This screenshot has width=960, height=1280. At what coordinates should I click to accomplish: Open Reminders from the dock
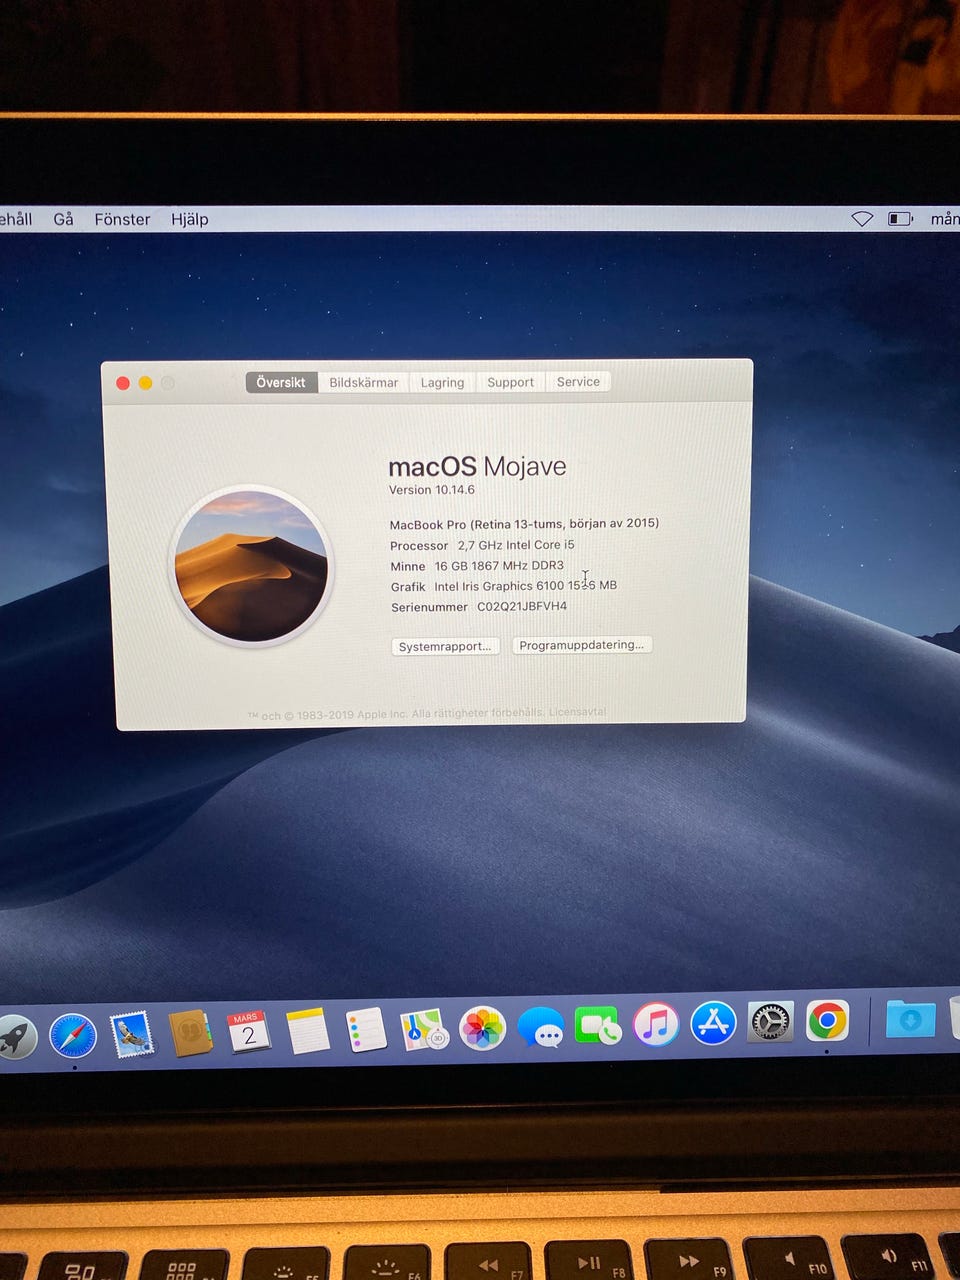tap(365, 1030)
